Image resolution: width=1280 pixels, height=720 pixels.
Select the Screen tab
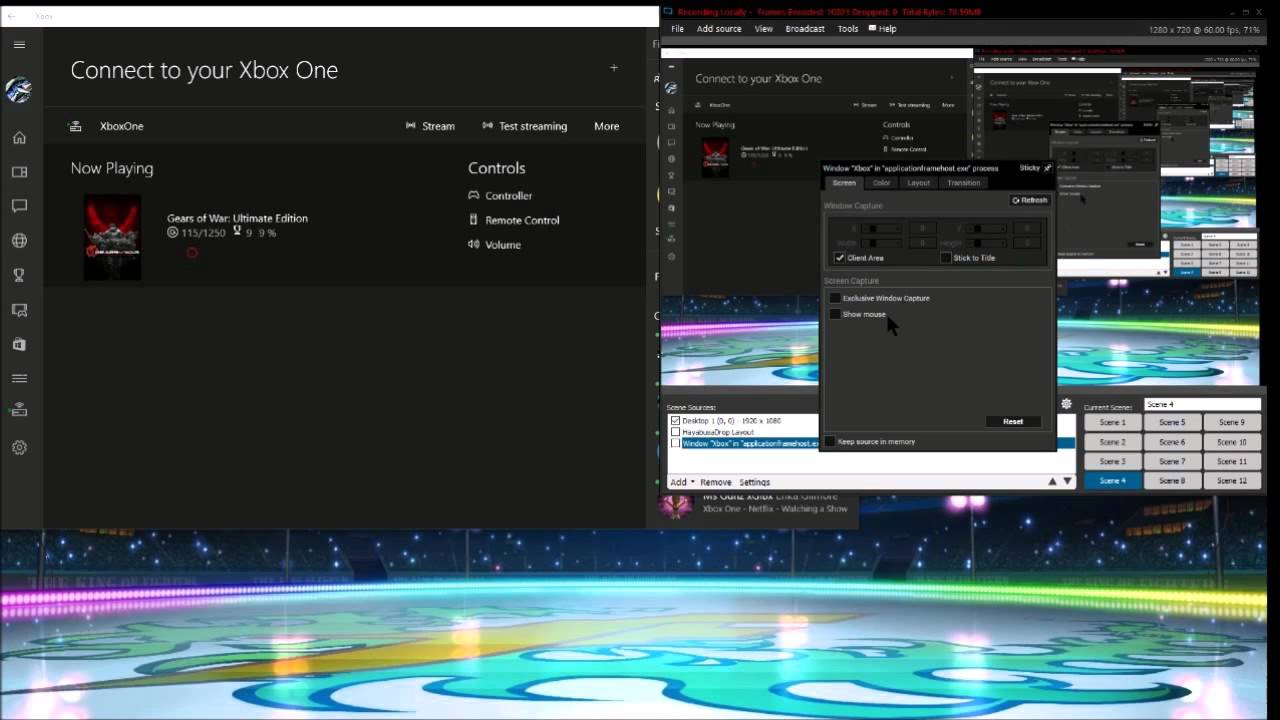844,183
